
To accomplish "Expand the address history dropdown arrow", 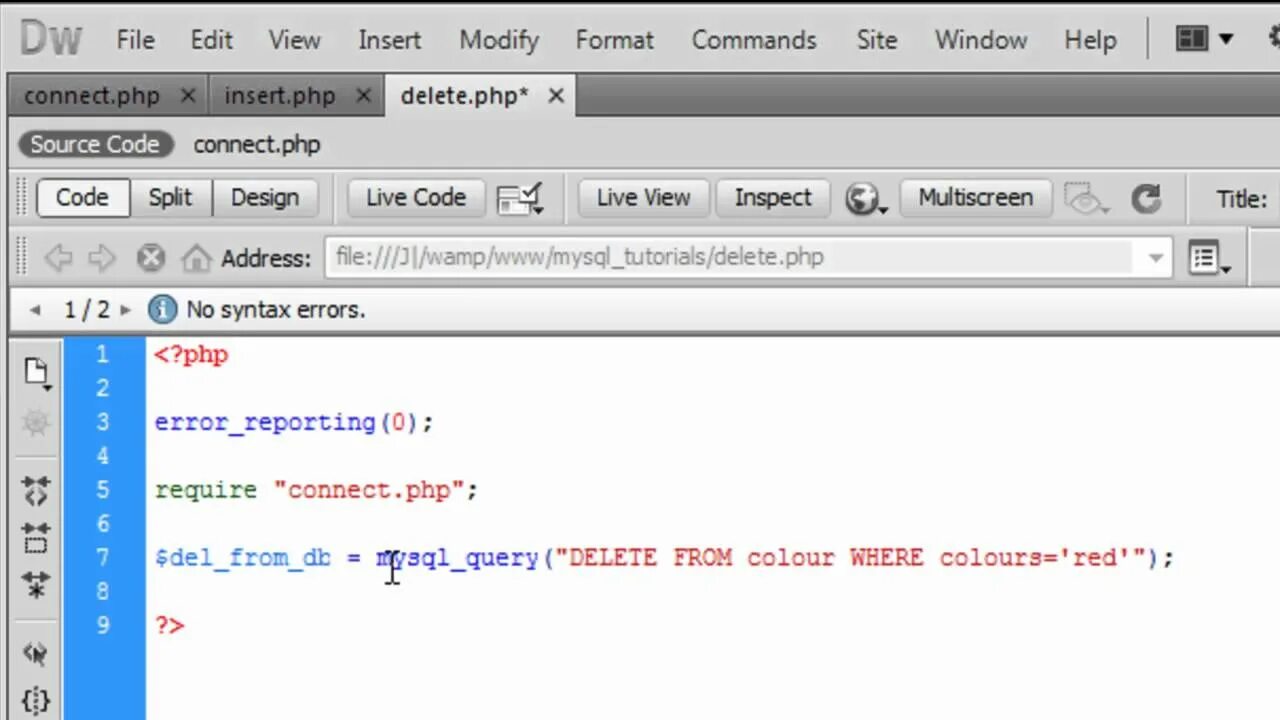I will point(1156,258).
